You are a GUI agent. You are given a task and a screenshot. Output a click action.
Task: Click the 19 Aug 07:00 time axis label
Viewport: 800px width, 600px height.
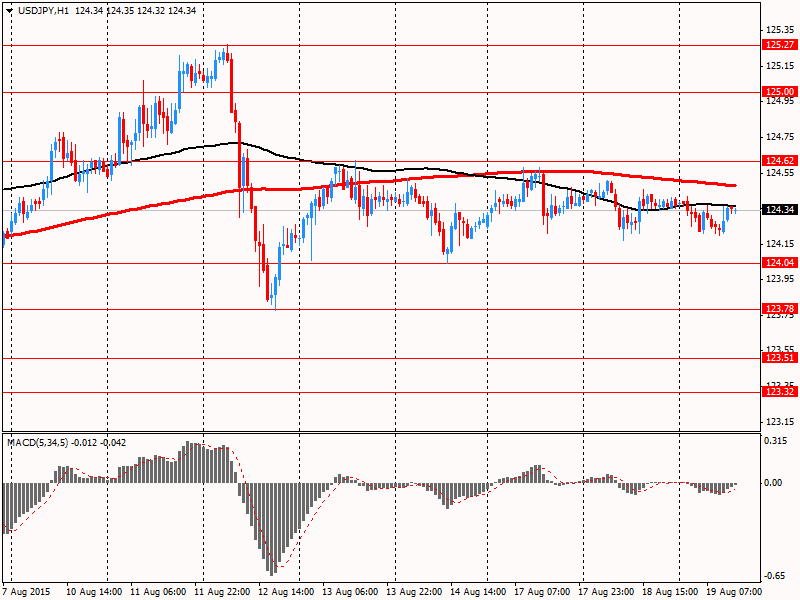[734, 592]
